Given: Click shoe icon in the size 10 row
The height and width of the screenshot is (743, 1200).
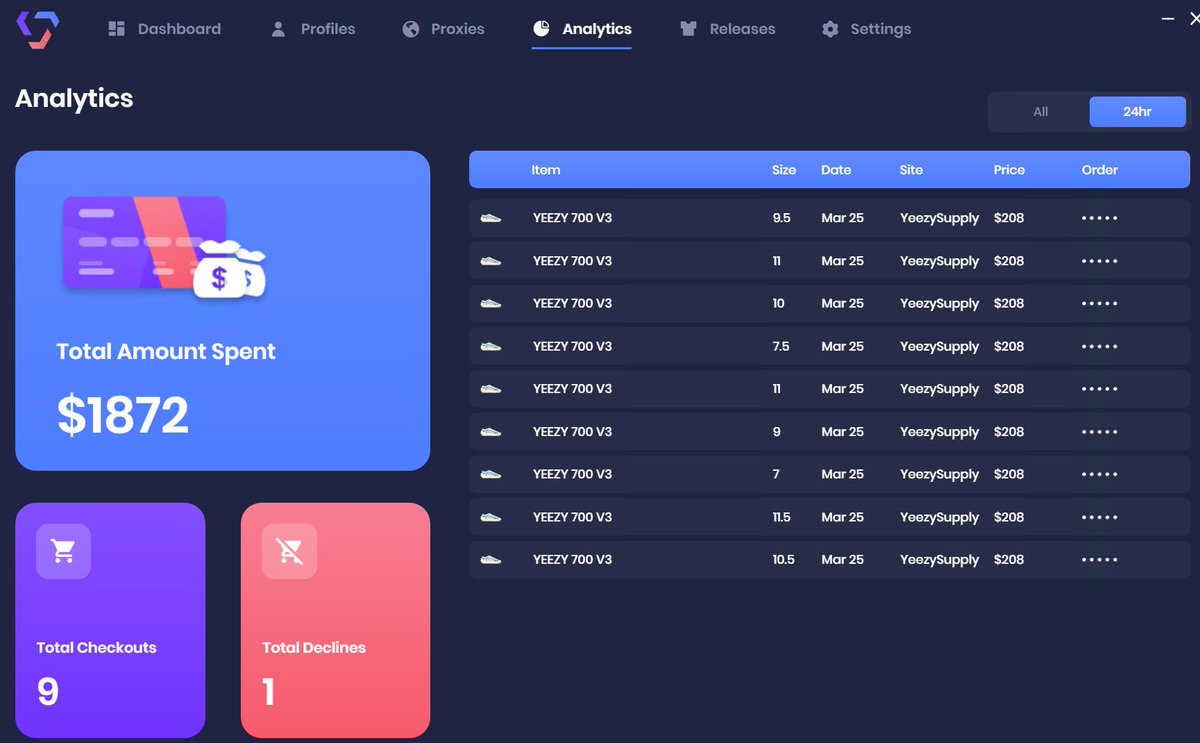Looking at the screenshot, I should pos(490,303).
